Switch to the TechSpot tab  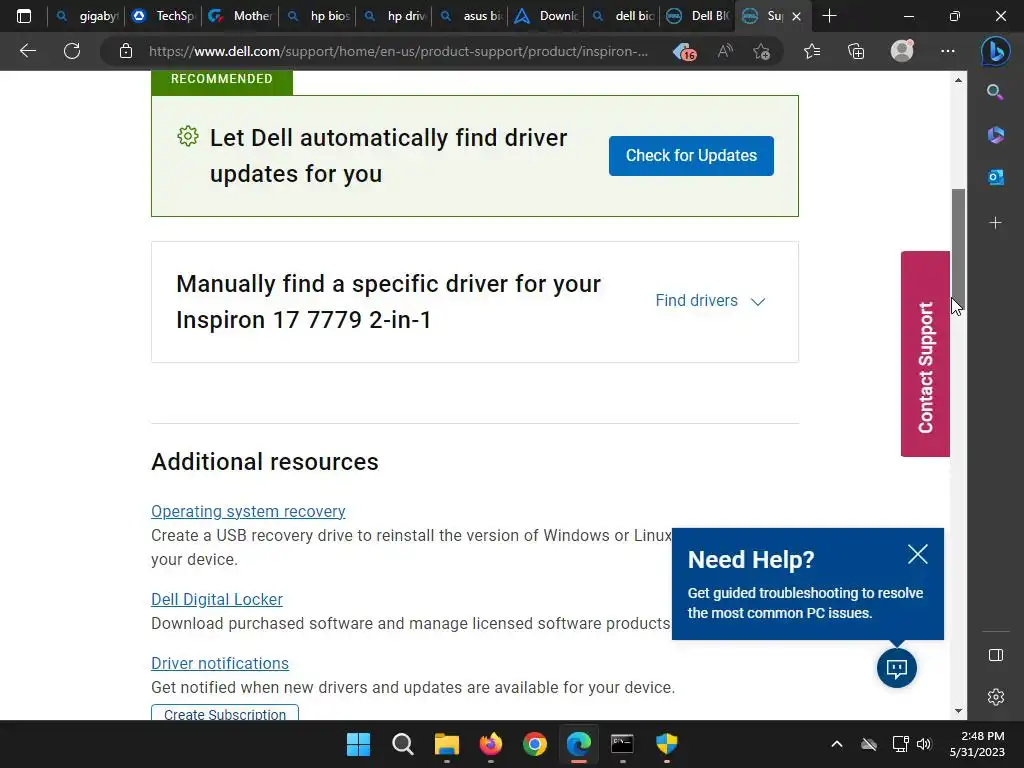pos(163,16)
